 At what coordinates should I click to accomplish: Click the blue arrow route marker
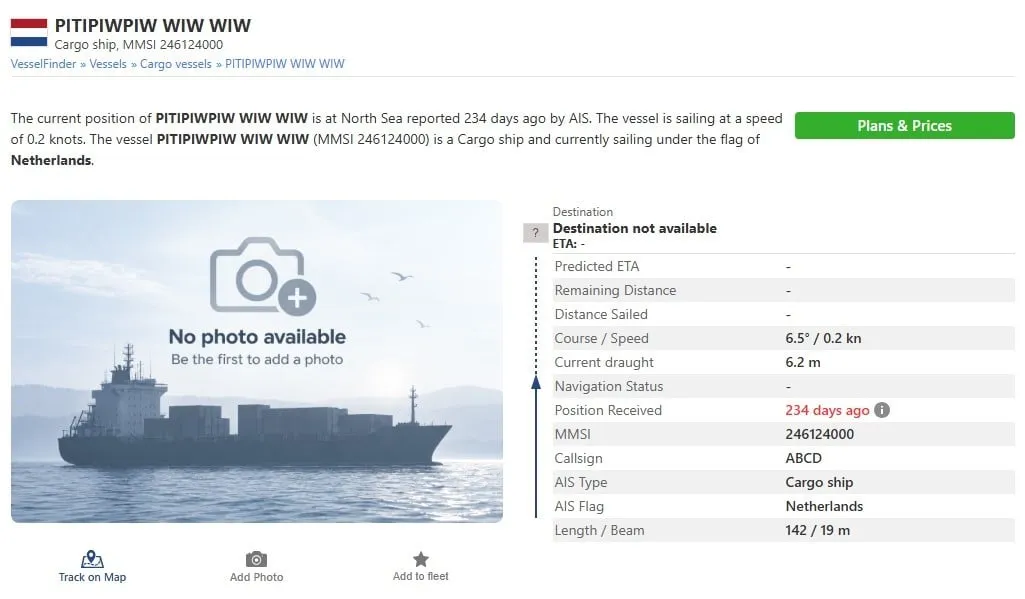click(536, 383)
